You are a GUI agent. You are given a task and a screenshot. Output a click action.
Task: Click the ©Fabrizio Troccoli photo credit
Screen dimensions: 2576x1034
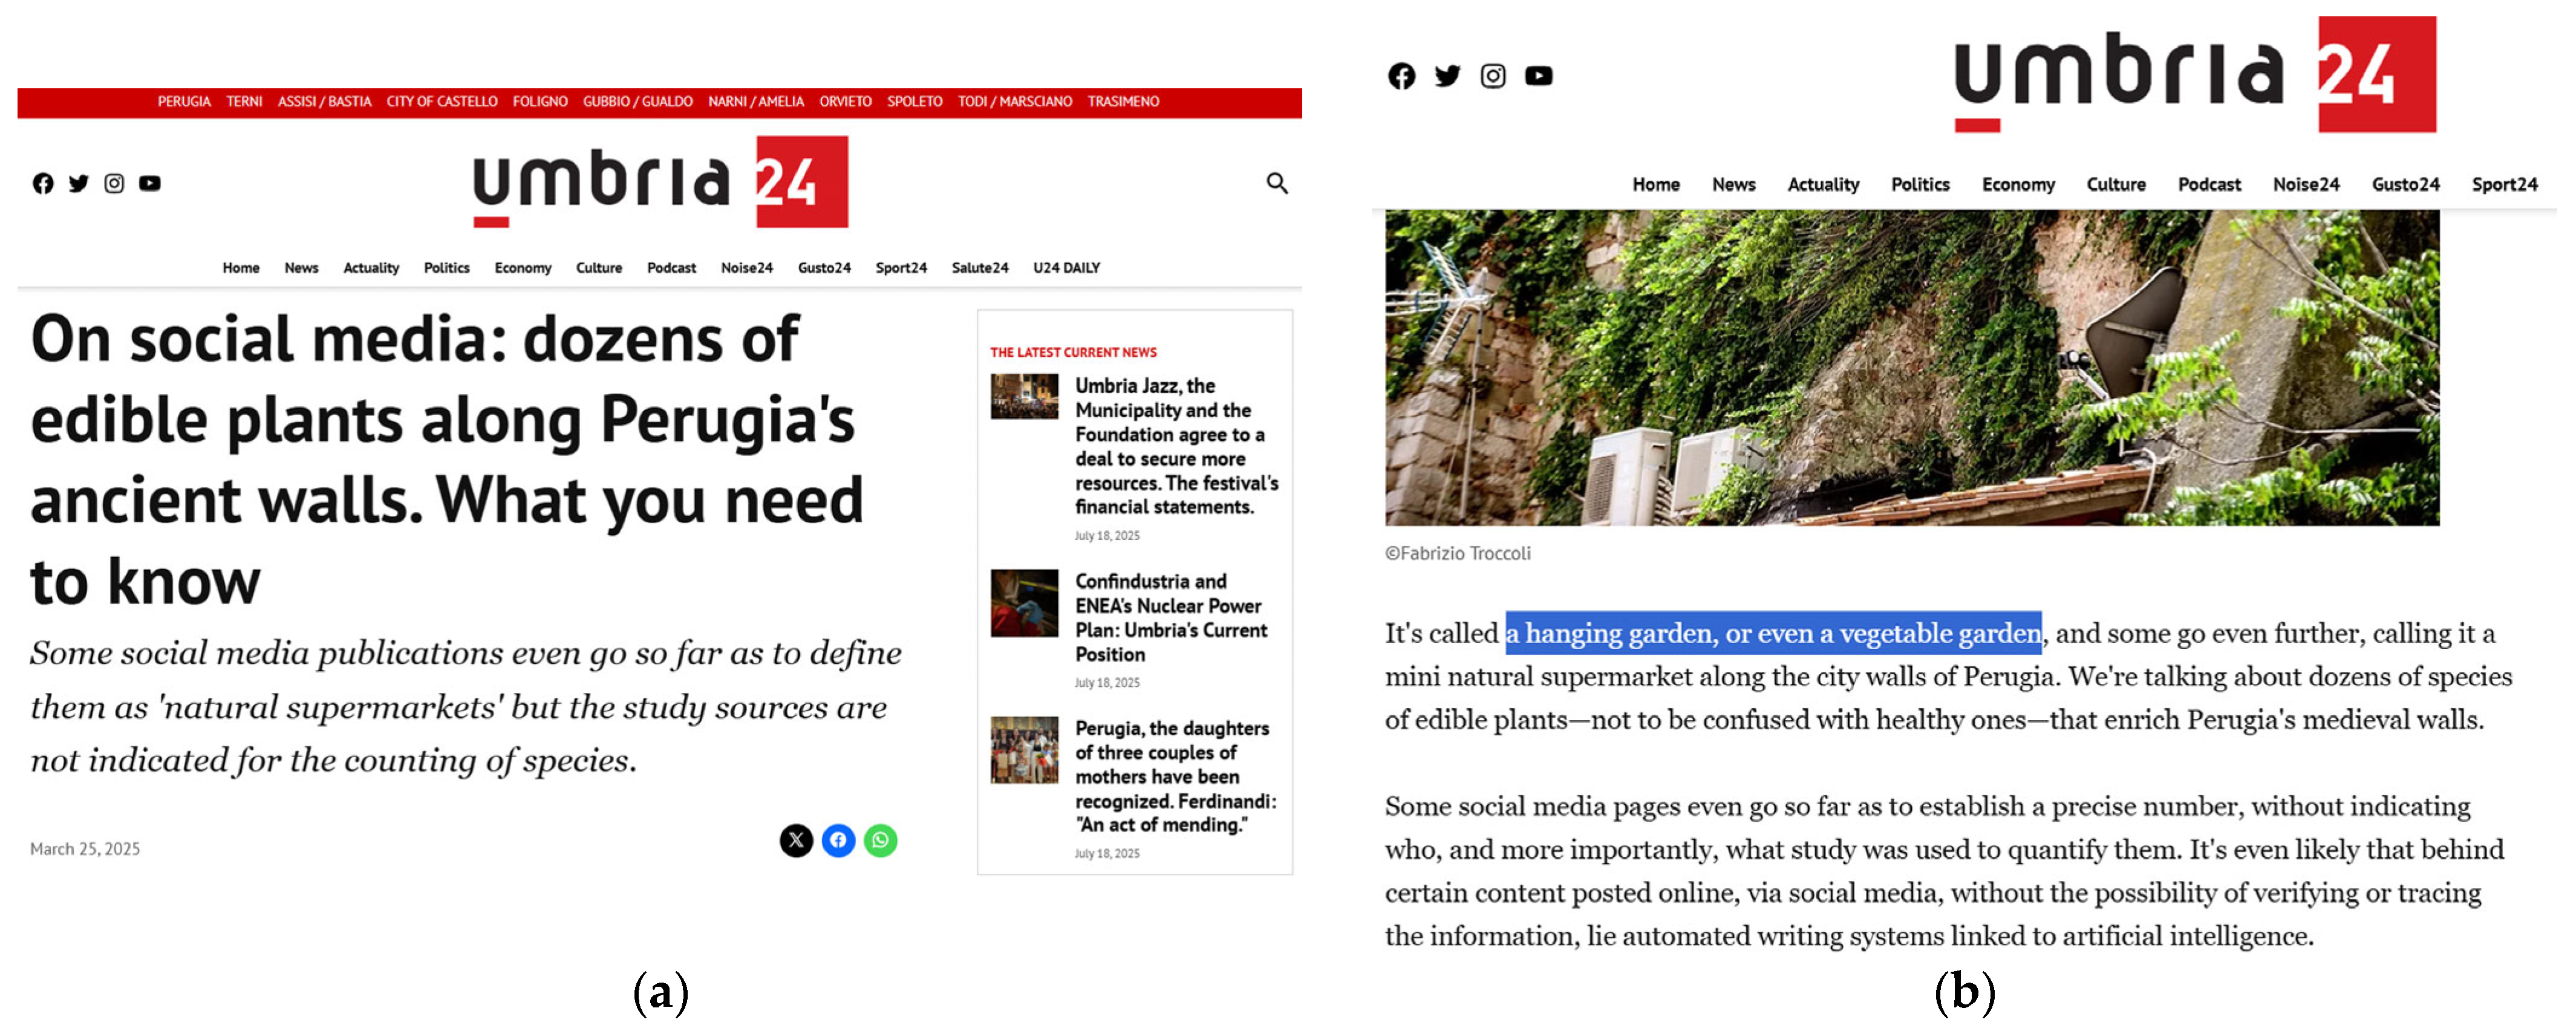coord(1458,554)
